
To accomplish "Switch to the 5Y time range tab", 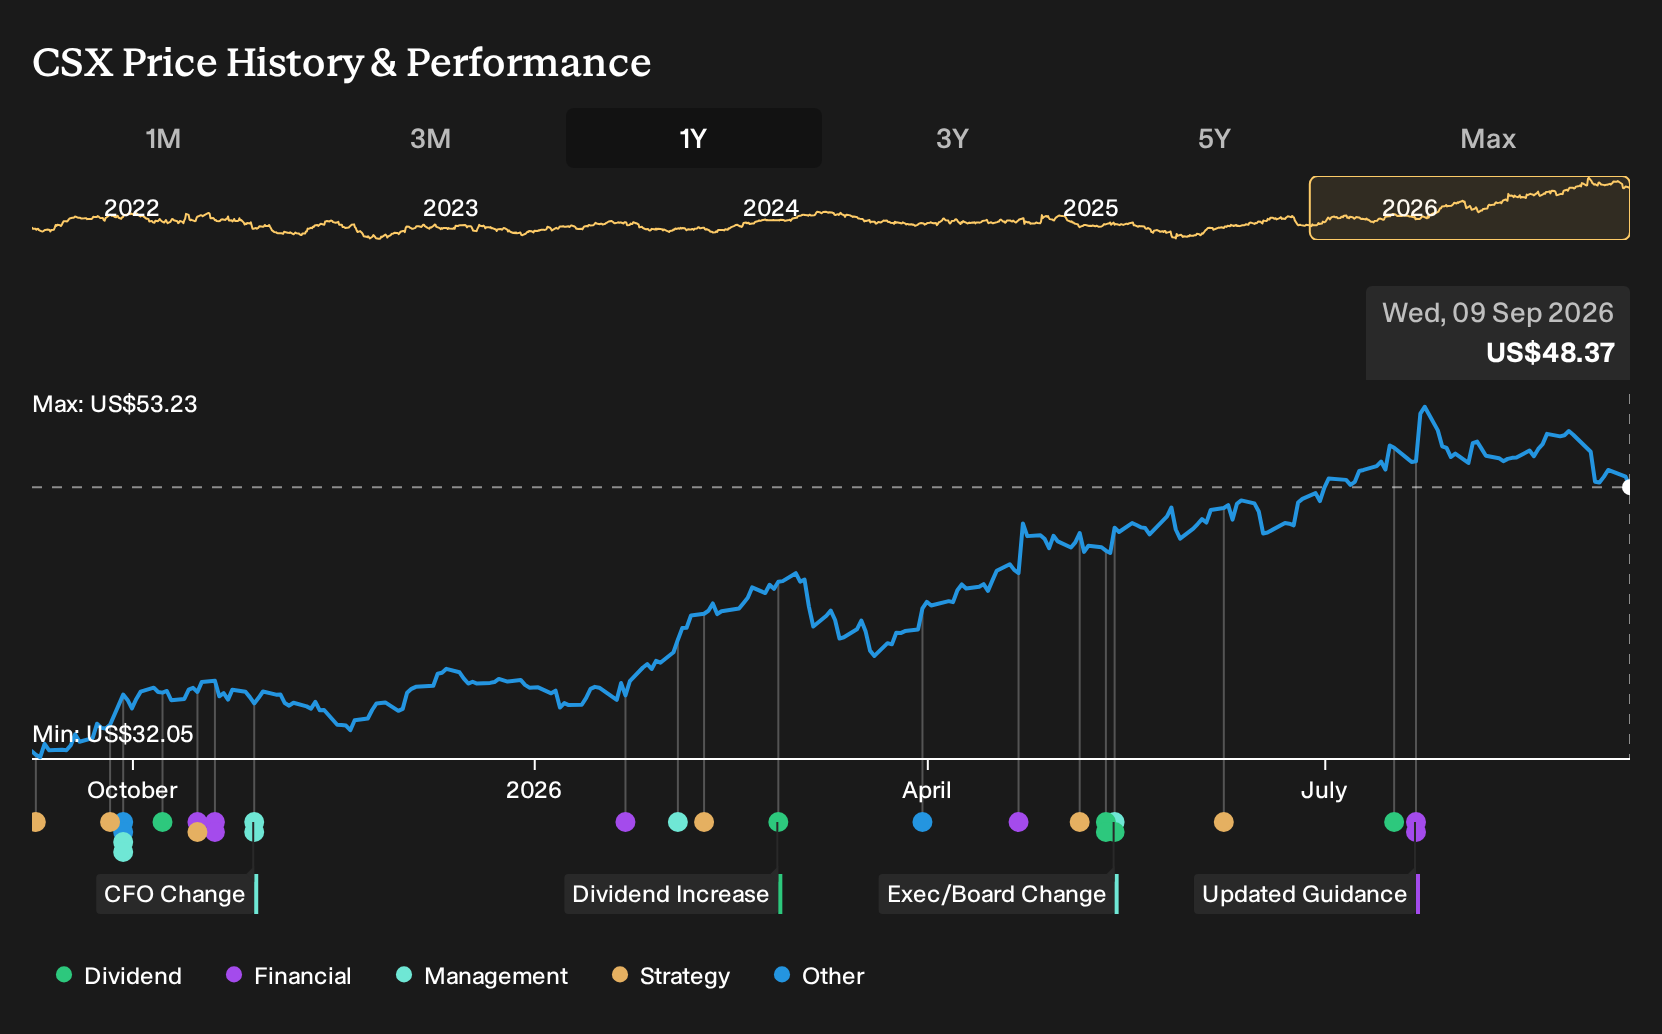I will [x=1214, y=138].
